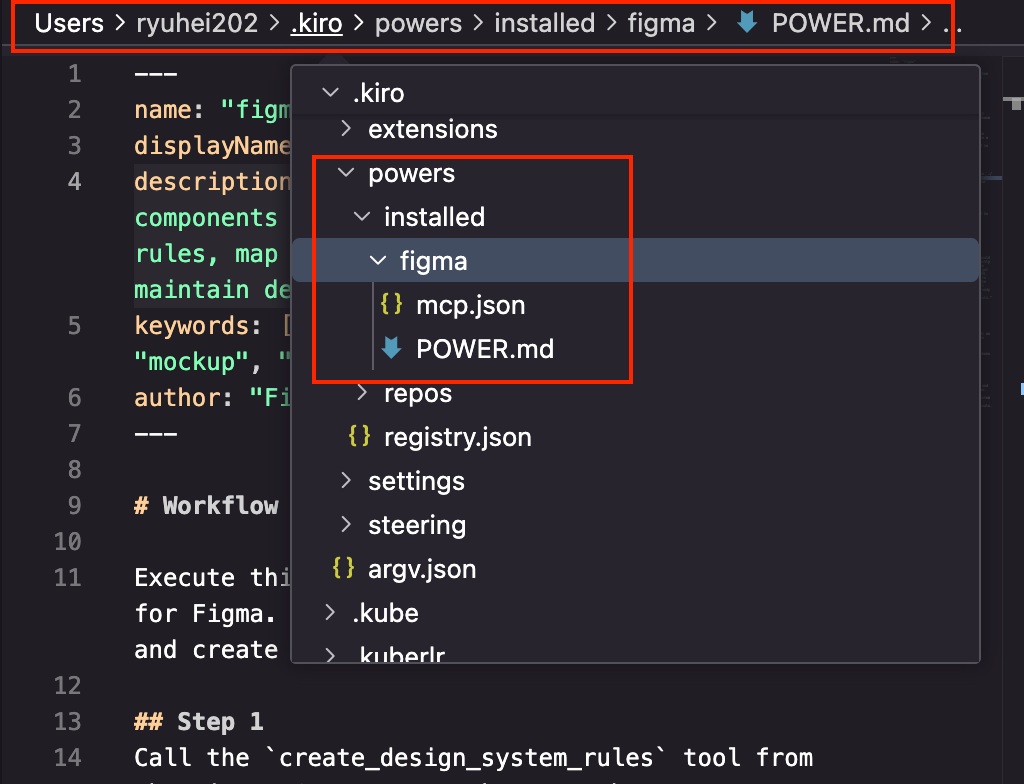Open registry.json in the tree
1024x784 pixels.
point(457,437)
